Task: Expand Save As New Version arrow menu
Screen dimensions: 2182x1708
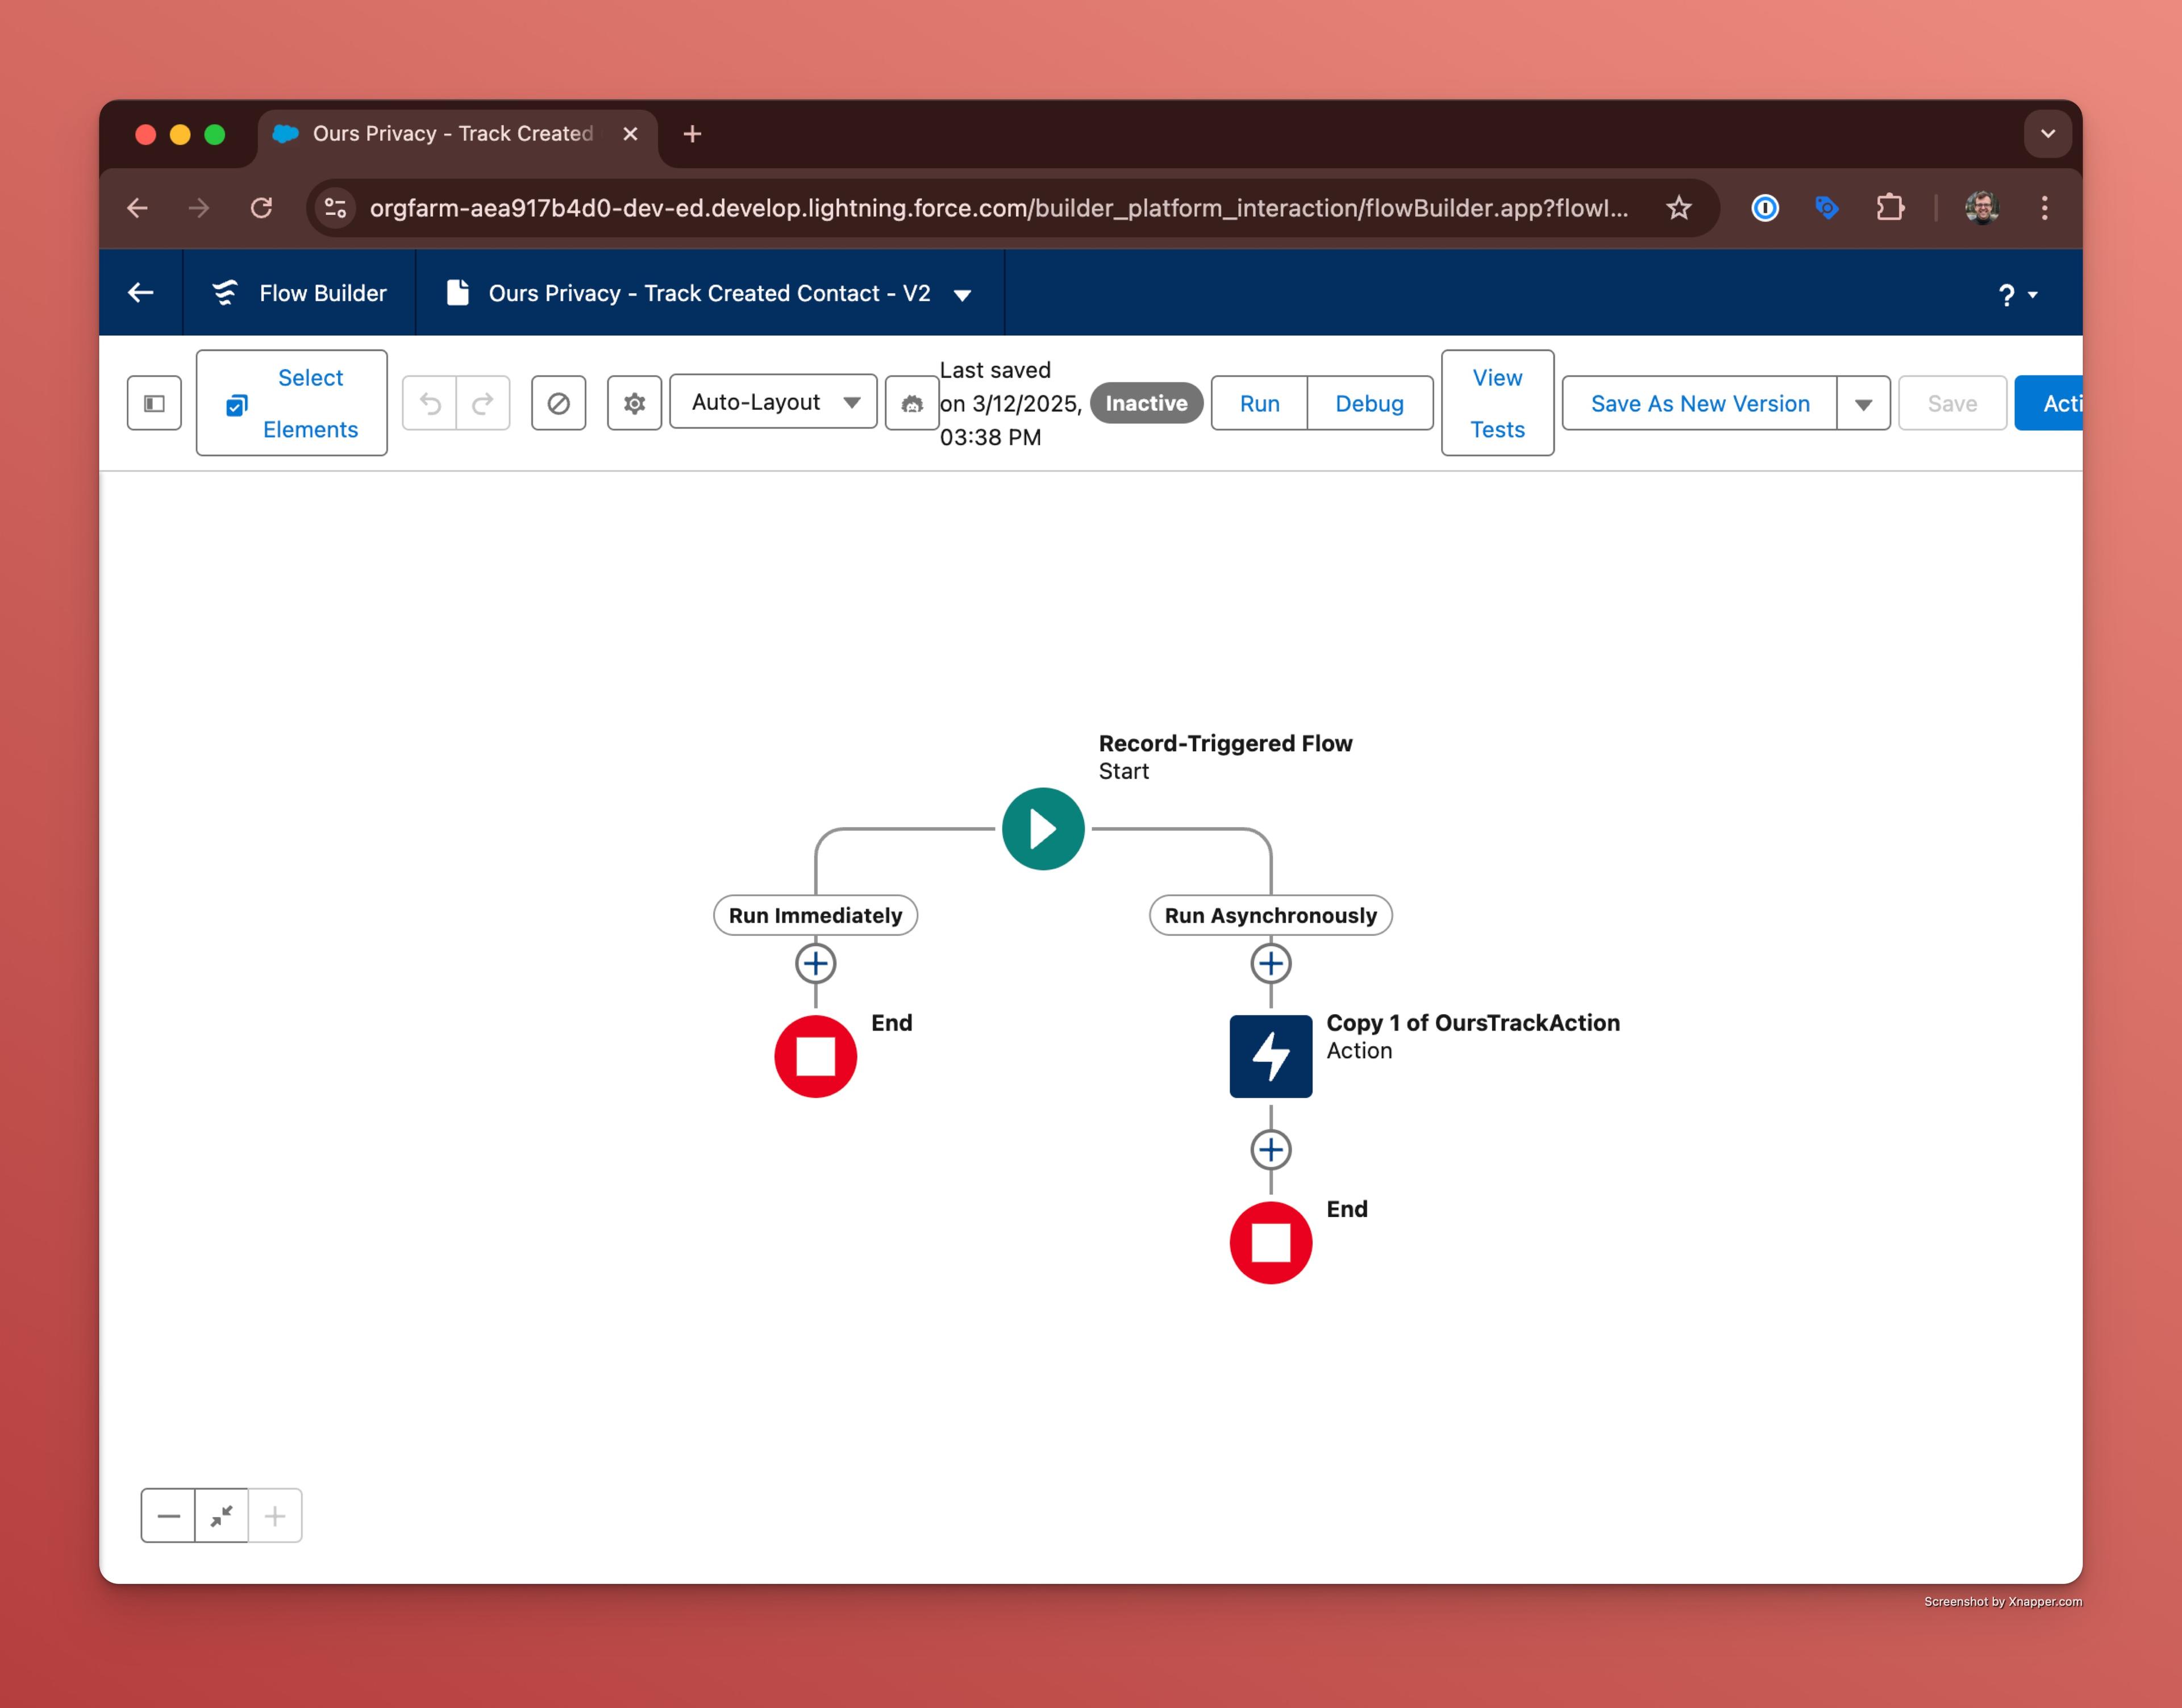Action: (1863, 404)
